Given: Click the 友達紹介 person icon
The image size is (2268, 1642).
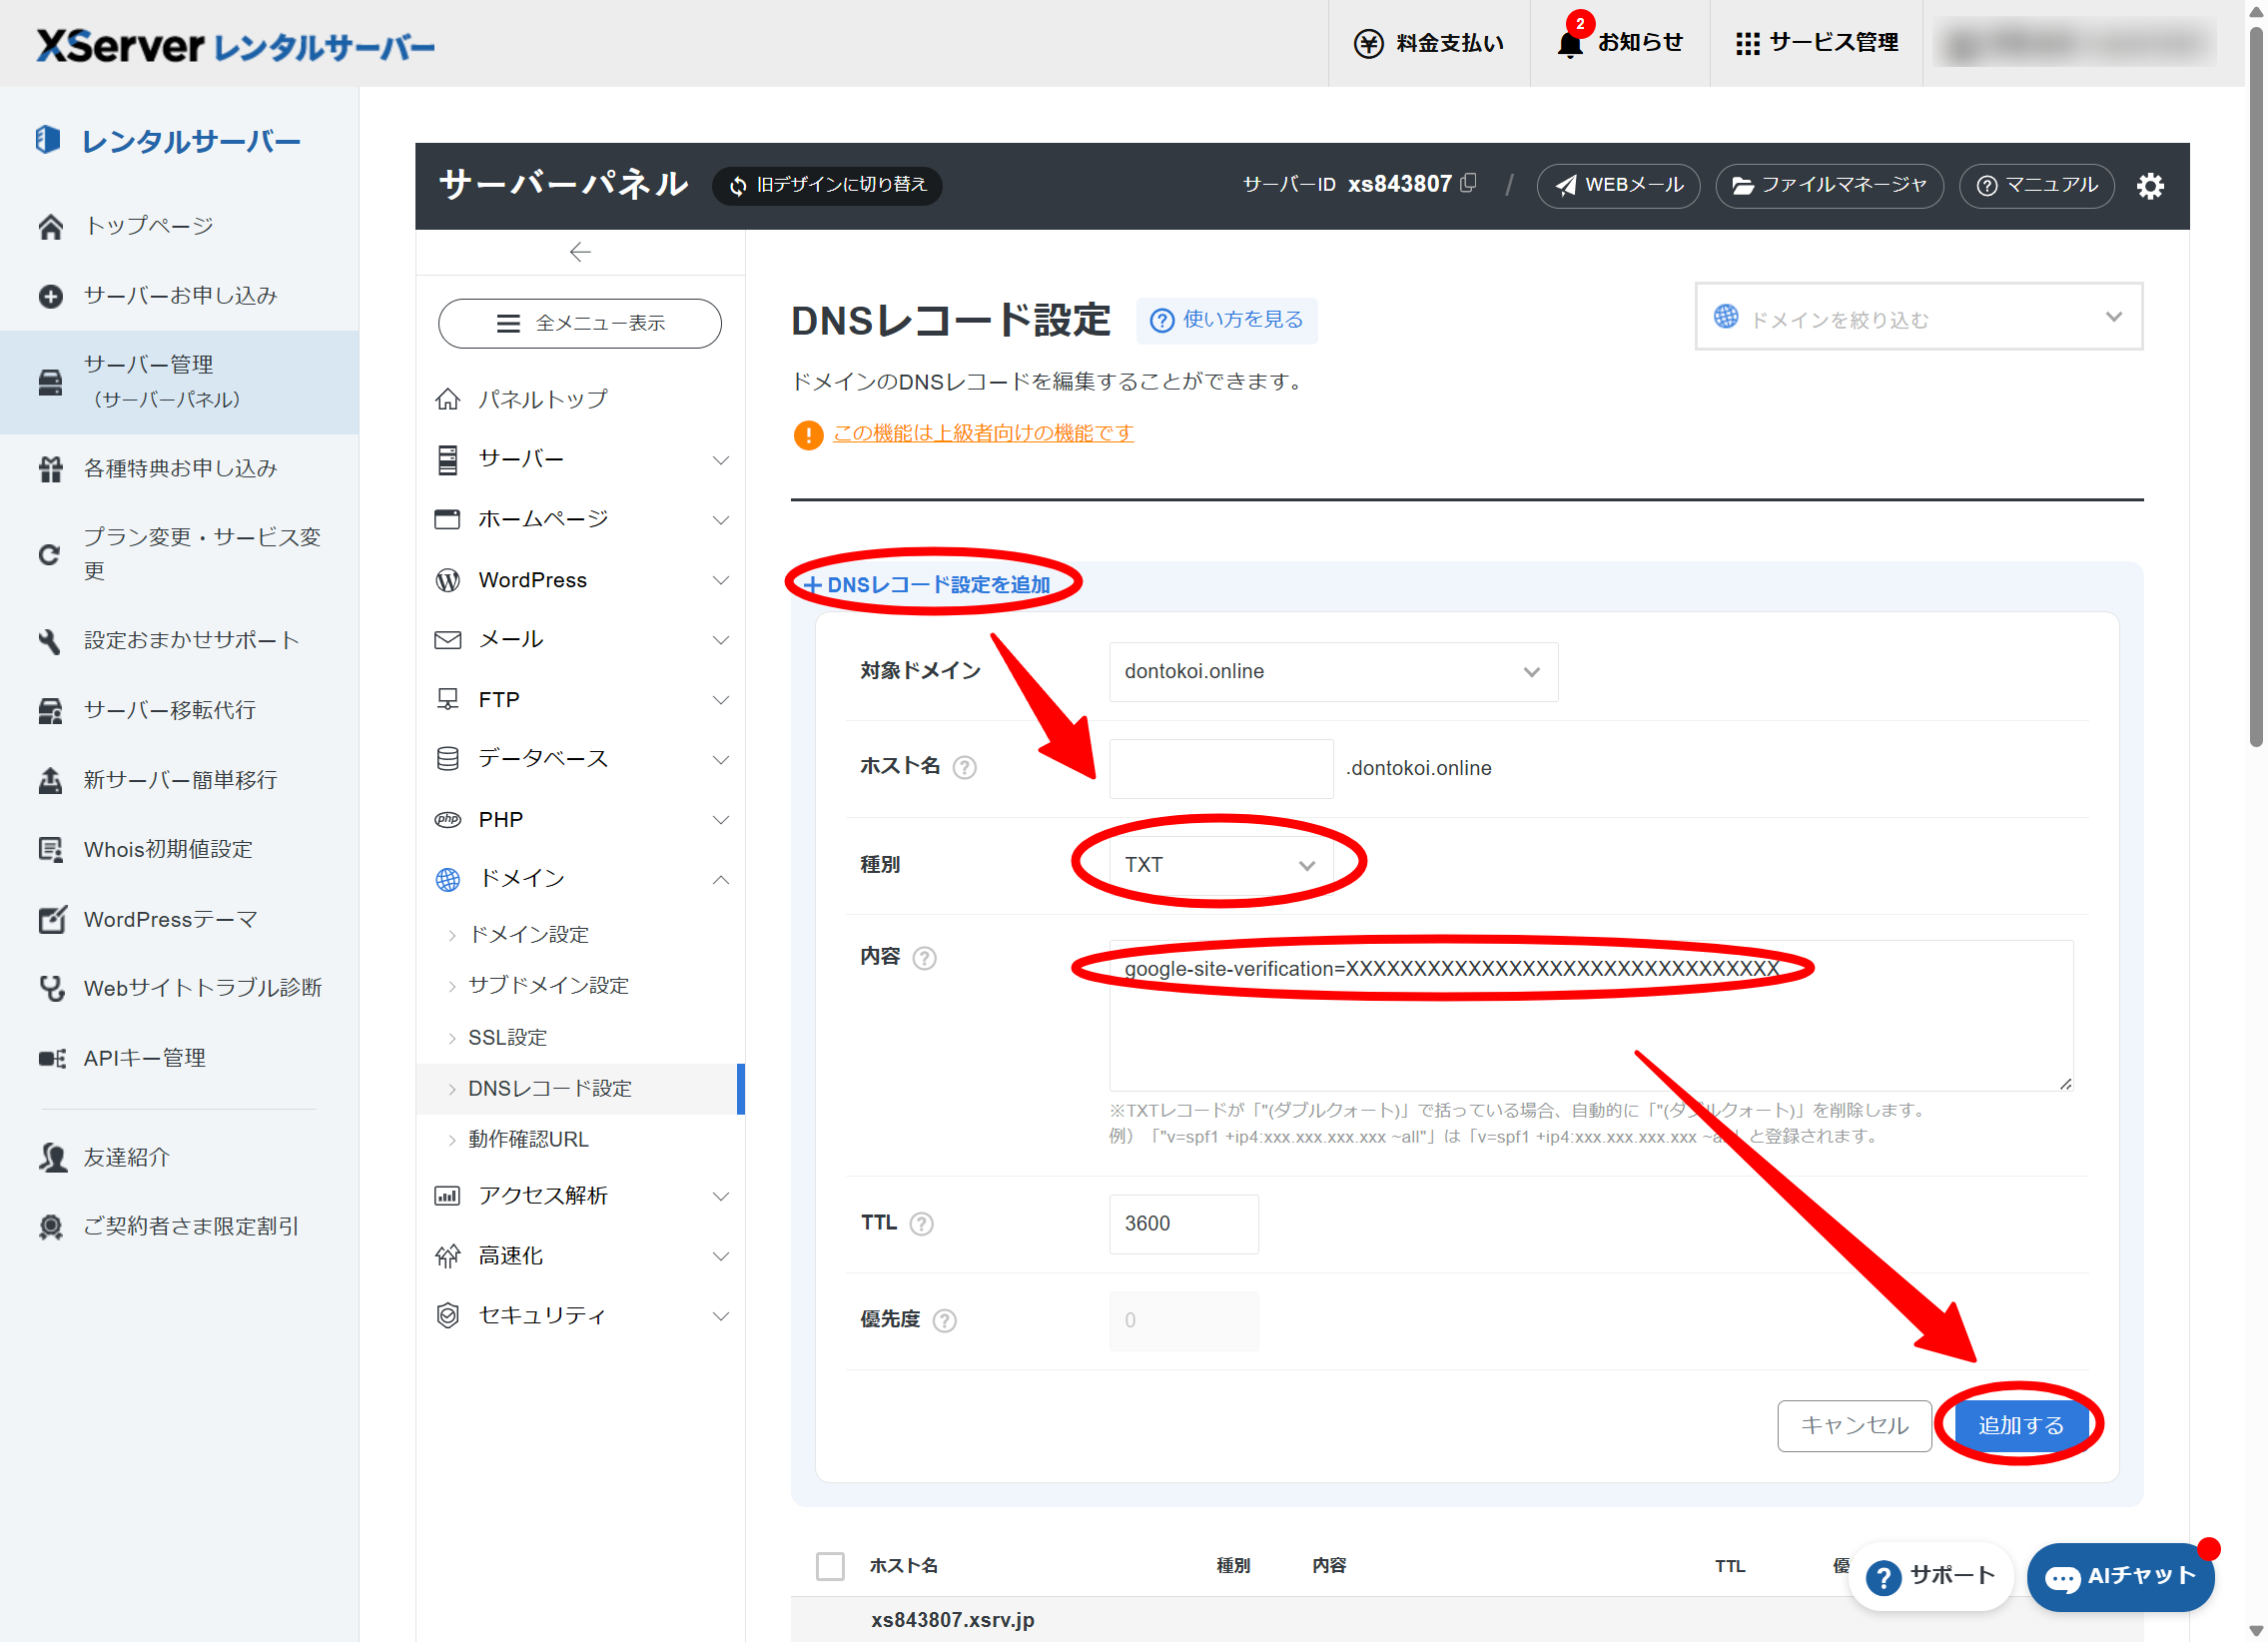Looking at the screenshot, I should coord(52,1157).
